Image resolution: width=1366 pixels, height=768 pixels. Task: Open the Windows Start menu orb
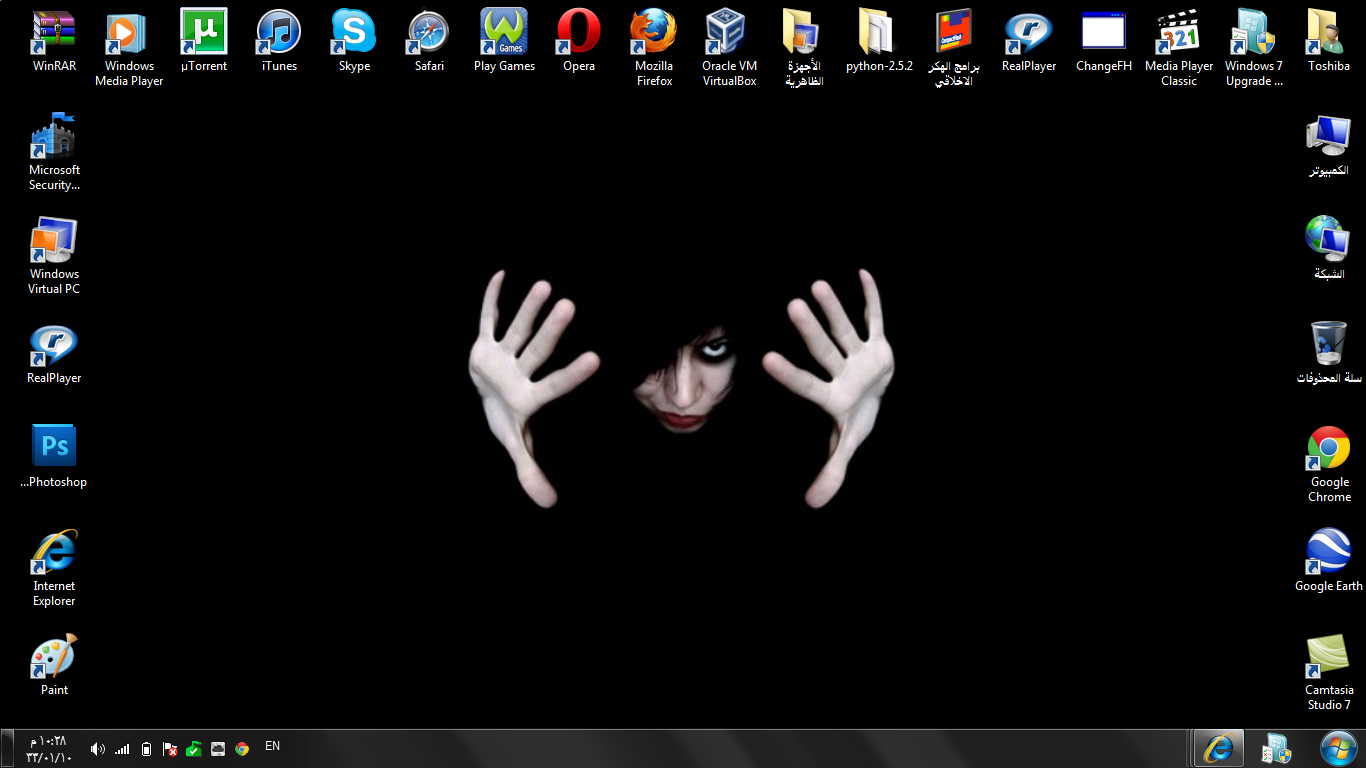1338,748
